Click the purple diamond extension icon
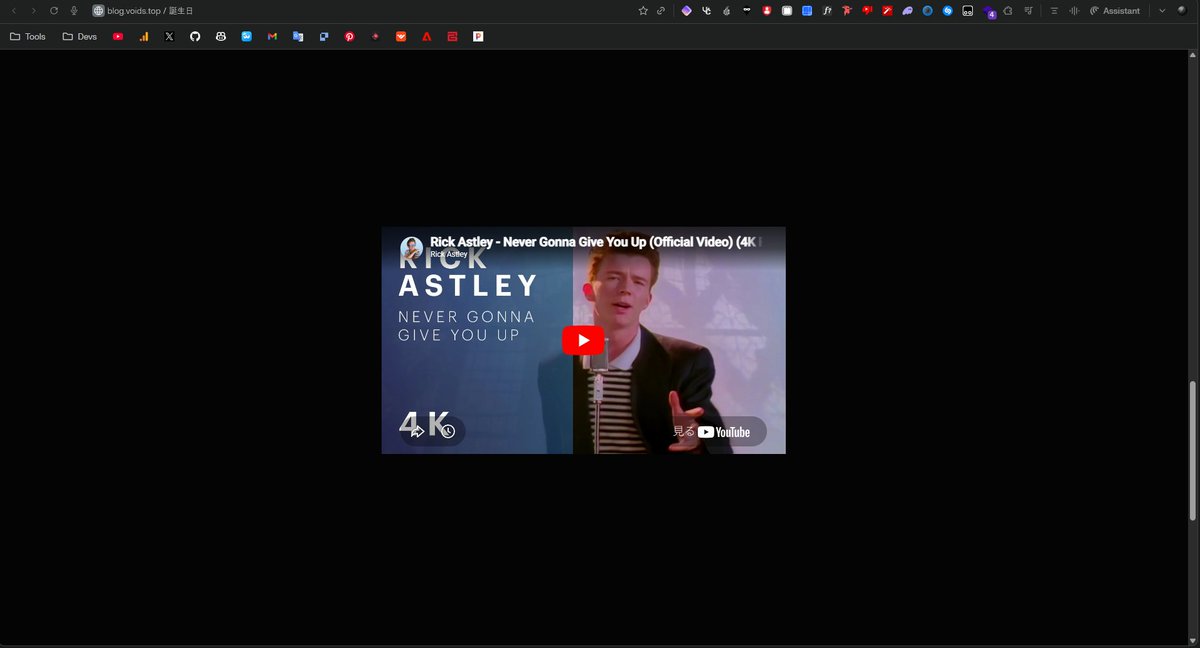1200x648 pixels. (687, 11)
